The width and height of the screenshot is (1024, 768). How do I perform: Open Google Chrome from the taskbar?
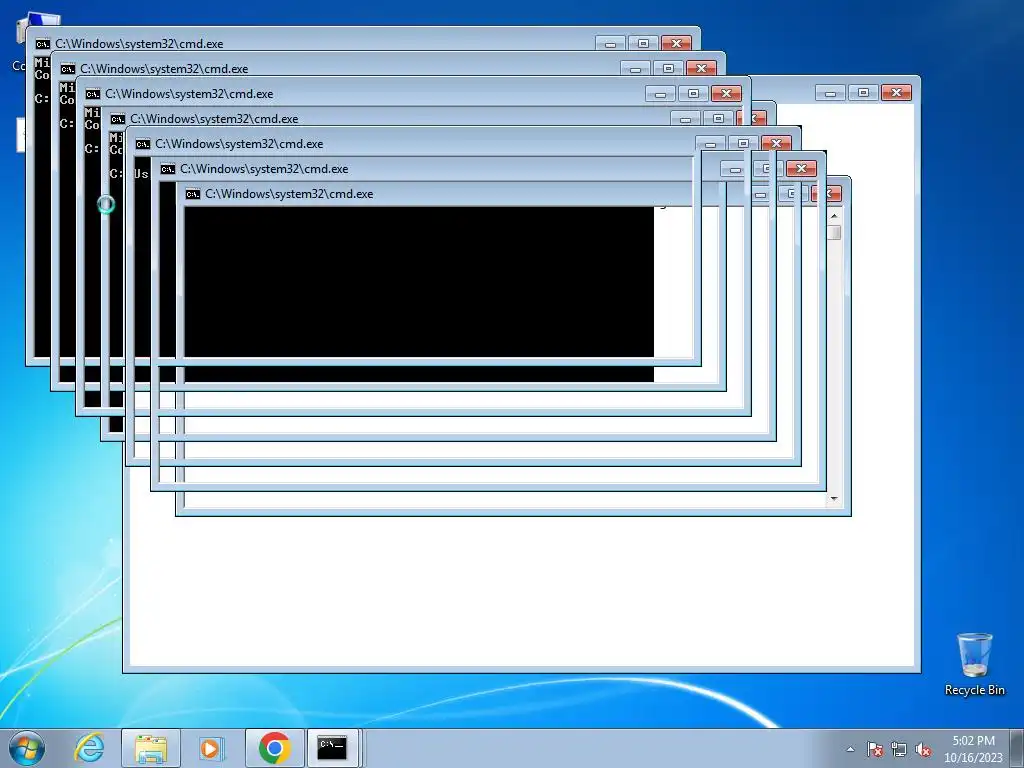274,748
